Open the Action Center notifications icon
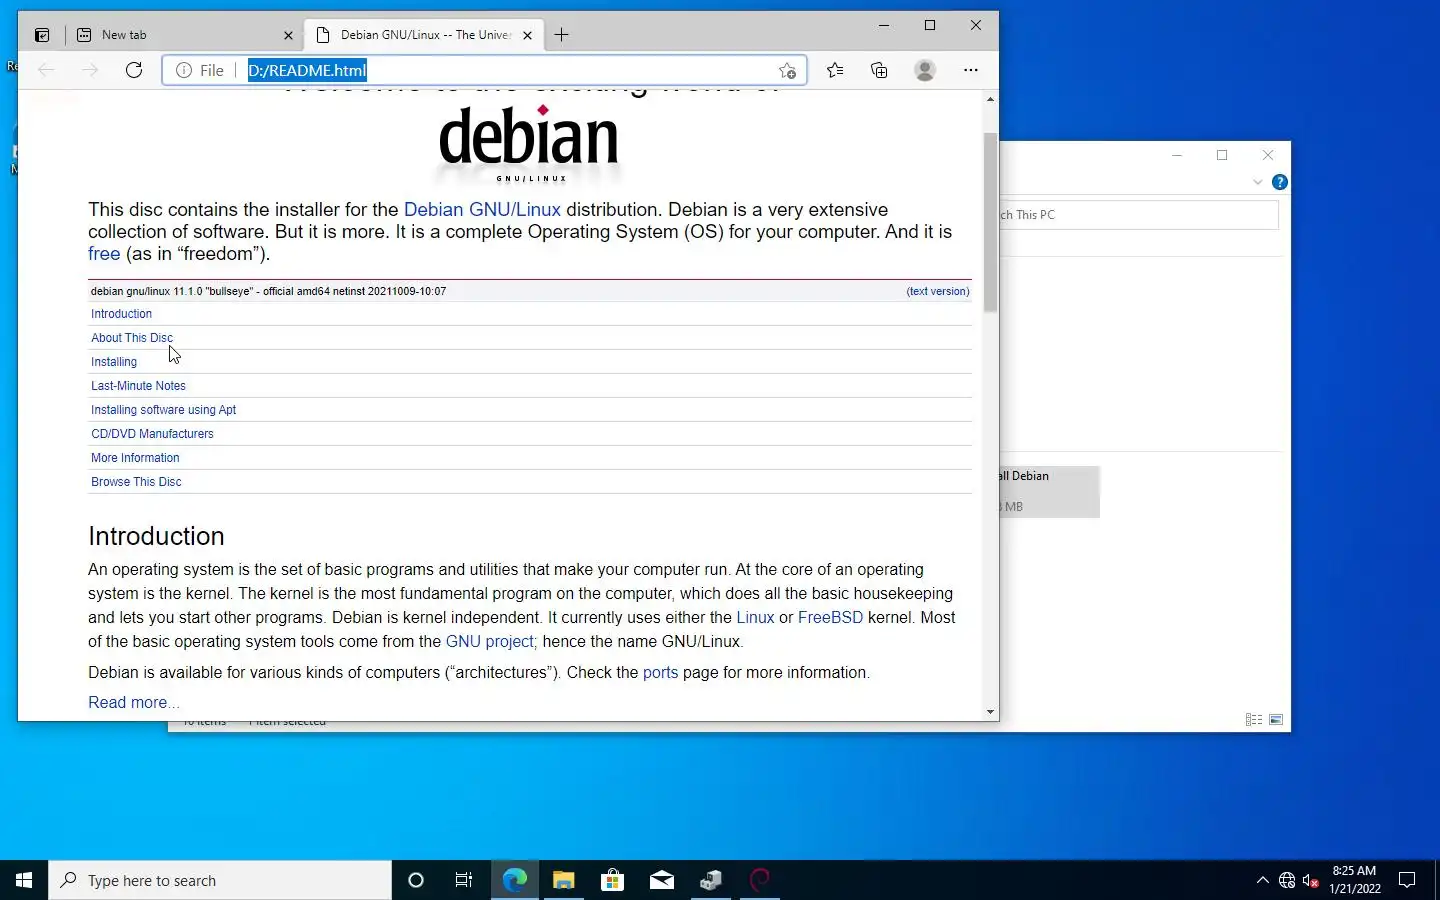This screenshot has width=1440, height=900. (x=1407, y=880)
